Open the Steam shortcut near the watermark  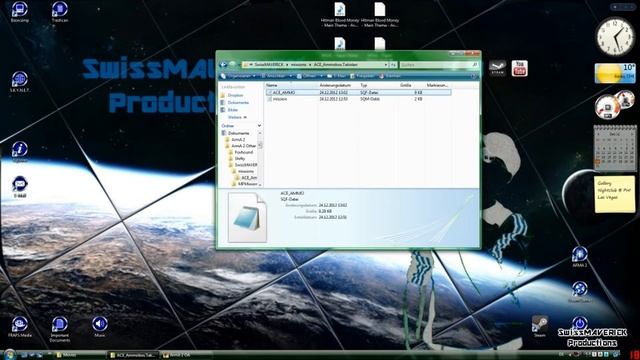(x=540, y=324)
